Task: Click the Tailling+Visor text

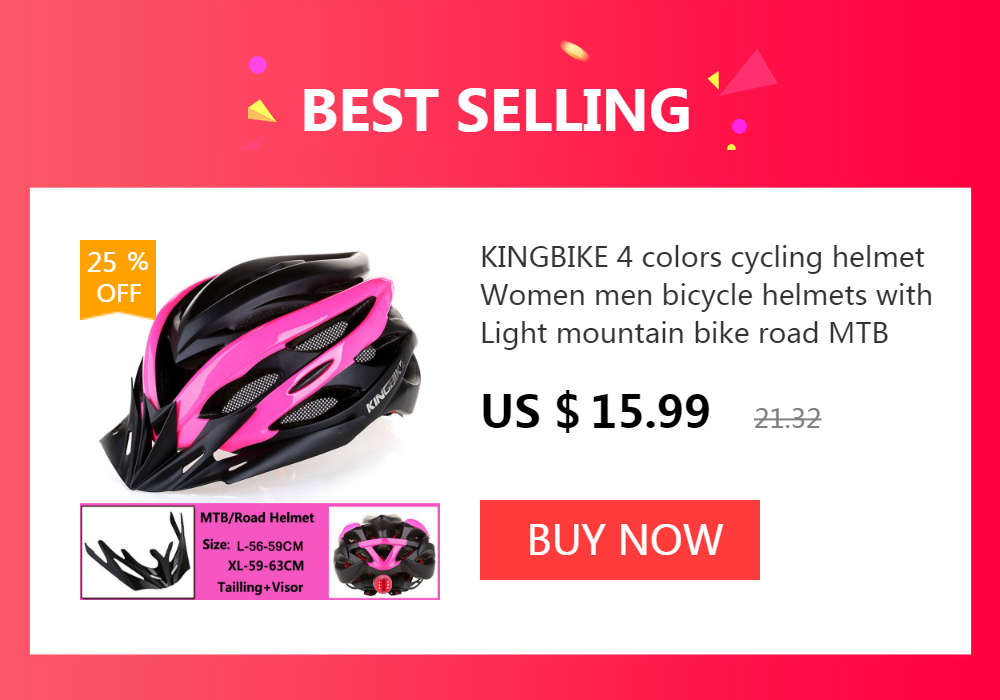Action: pyautogui.click(x=260, y=587)
